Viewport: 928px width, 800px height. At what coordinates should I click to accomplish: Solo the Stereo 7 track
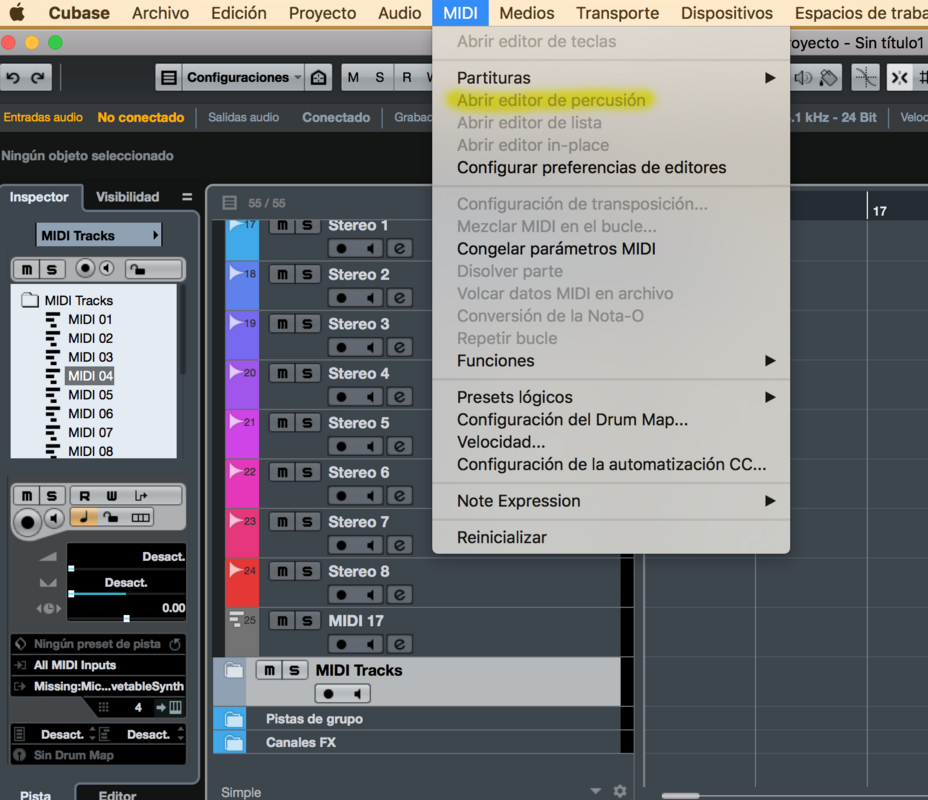point(308,522)
